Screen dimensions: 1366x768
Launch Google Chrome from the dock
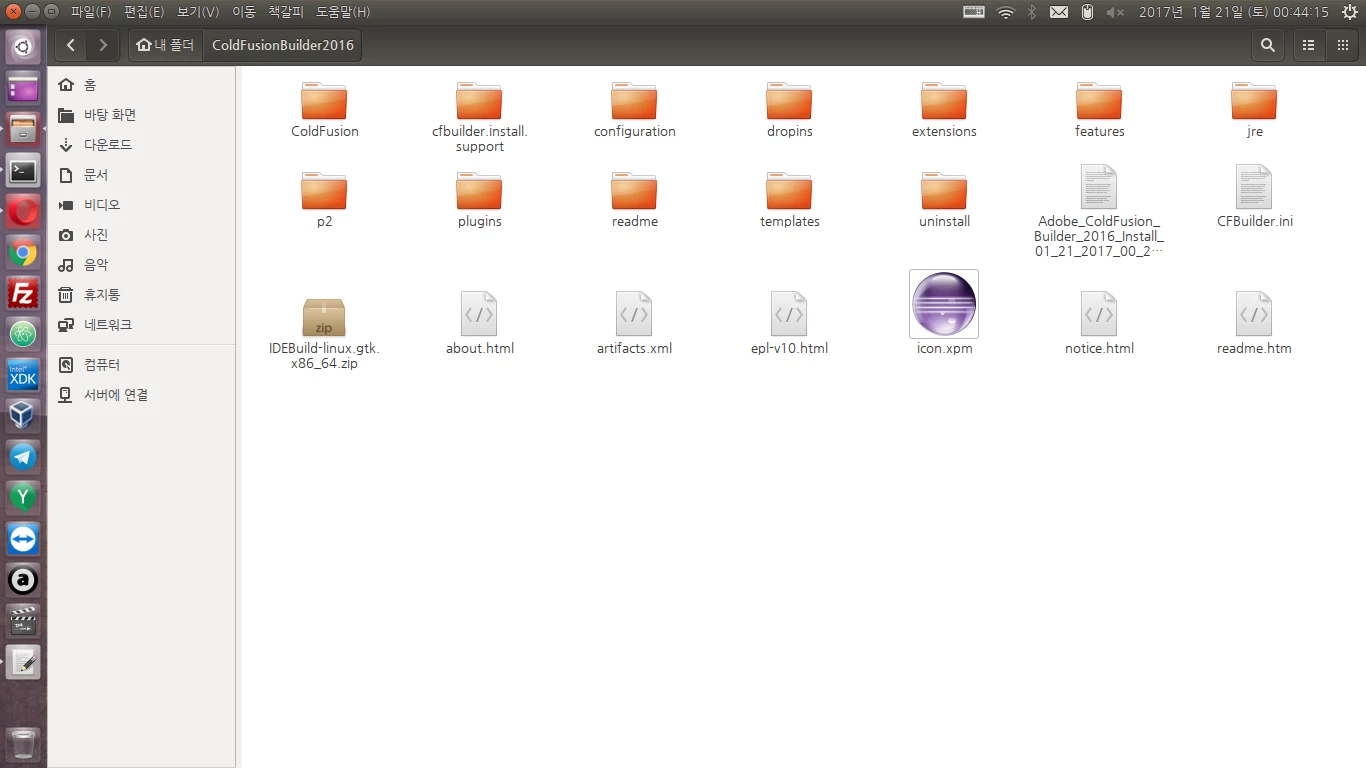[x=23, y=252]
